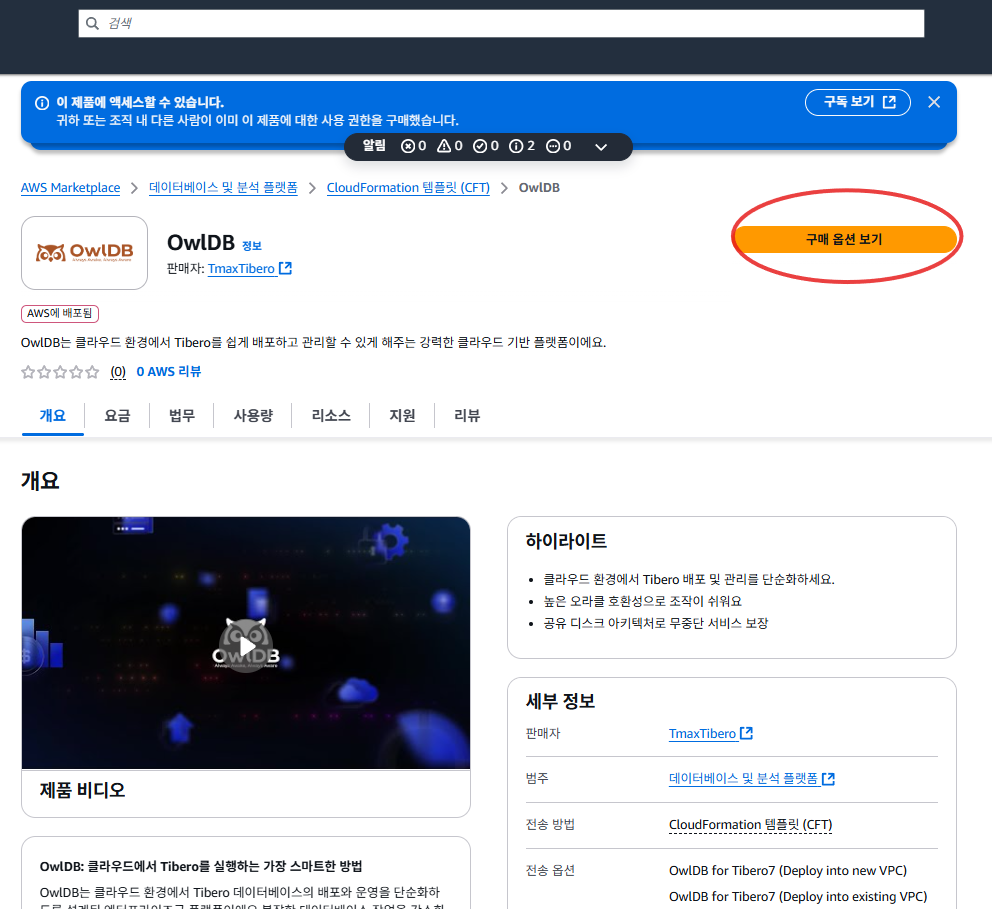Open TmaxTibero link in 세부 정보 panel

point(710,734)
